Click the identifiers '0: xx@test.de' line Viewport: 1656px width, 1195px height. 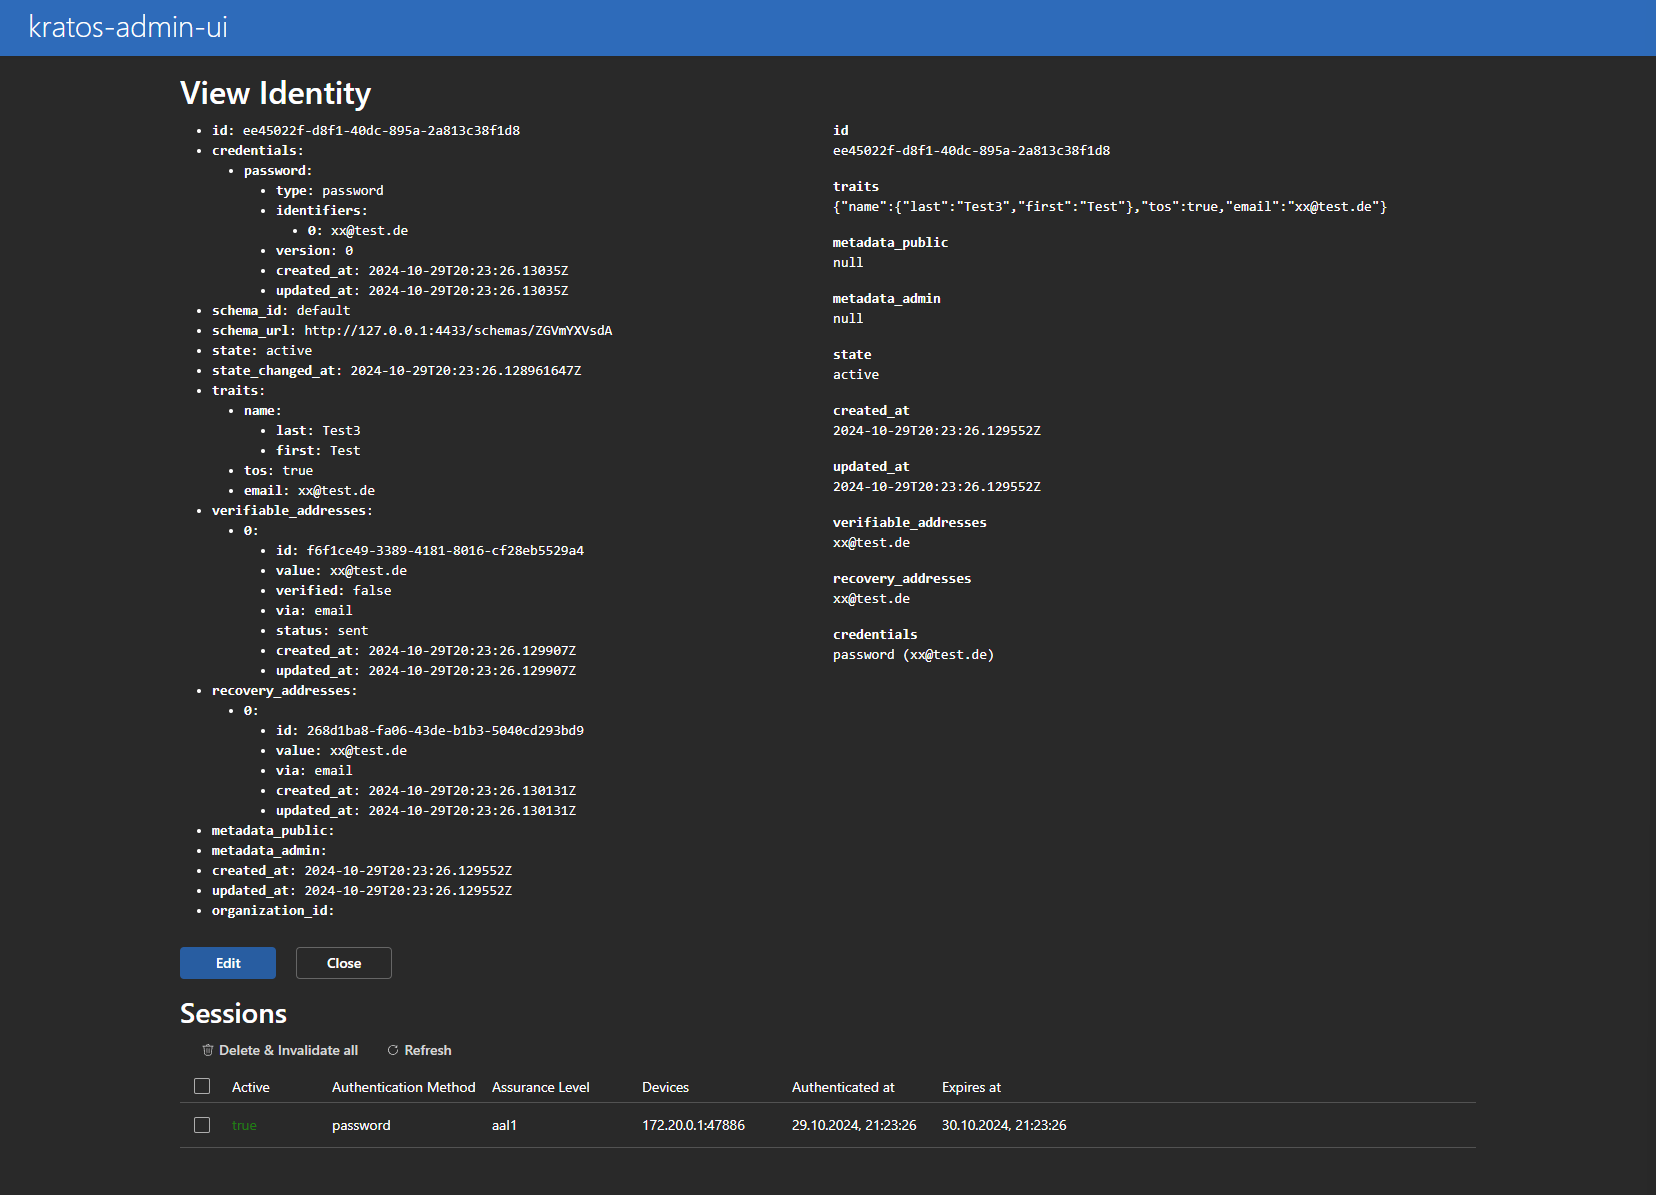[358, 231]
